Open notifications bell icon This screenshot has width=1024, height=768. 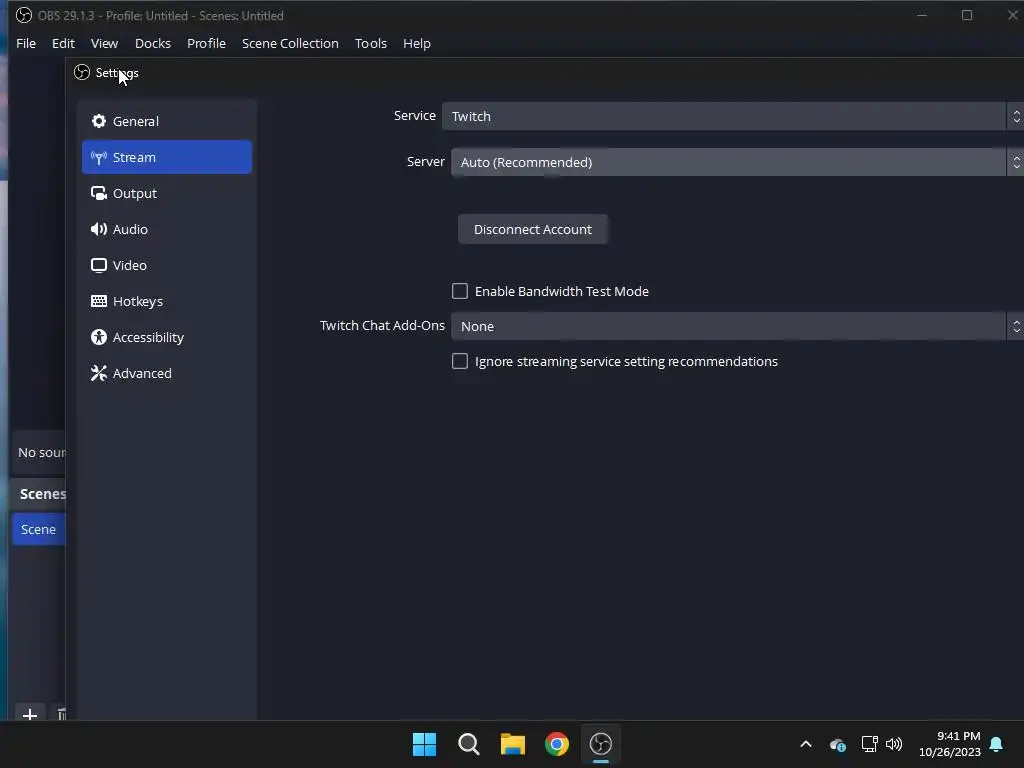[x=996, y=744]
